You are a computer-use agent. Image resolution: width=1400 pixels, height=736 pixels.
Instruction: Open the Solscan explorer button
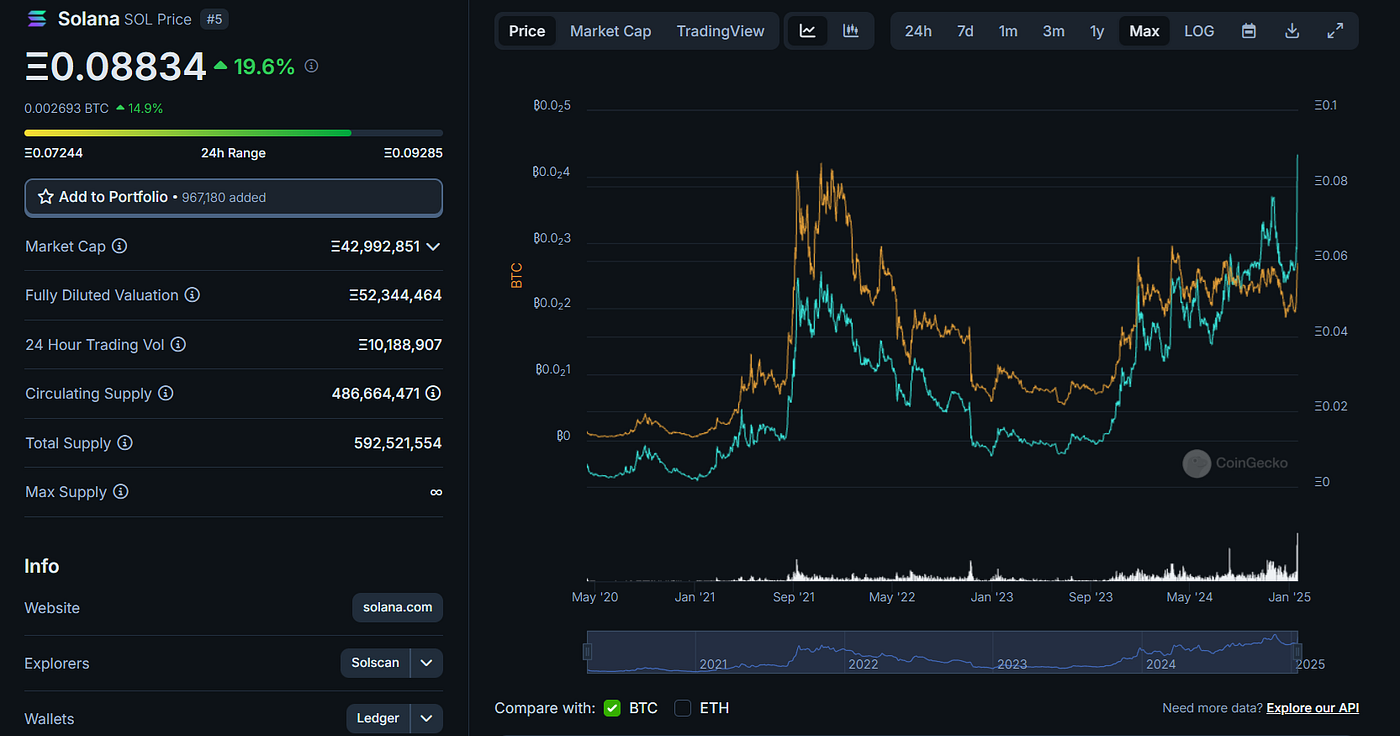(375, 663)
